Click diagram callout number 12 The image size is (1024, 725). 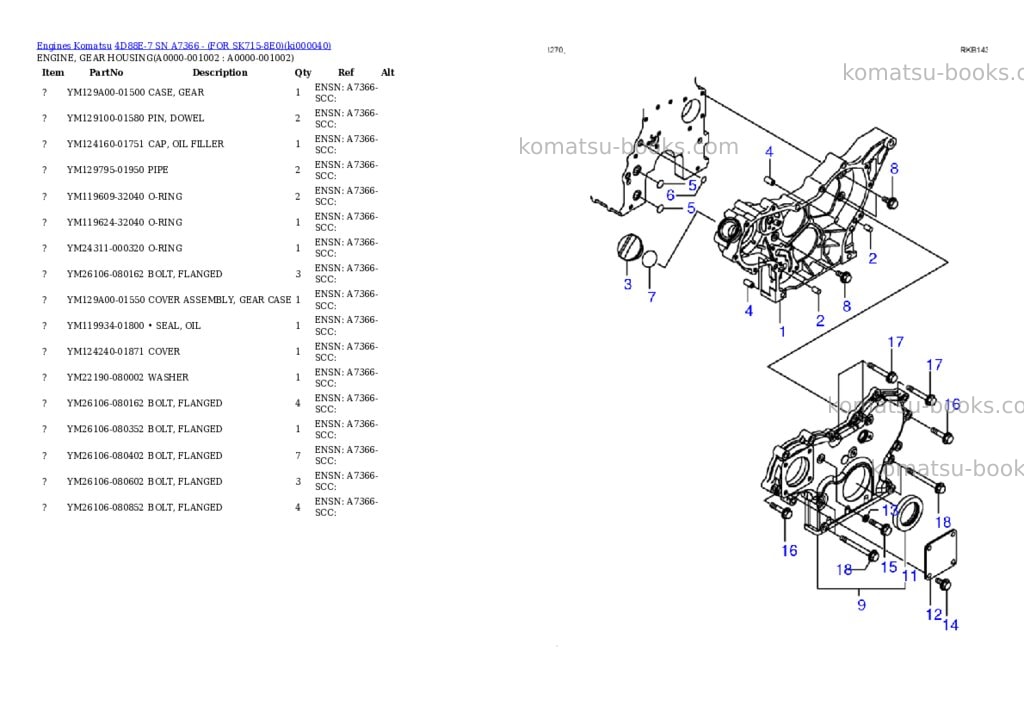(934, 615)
